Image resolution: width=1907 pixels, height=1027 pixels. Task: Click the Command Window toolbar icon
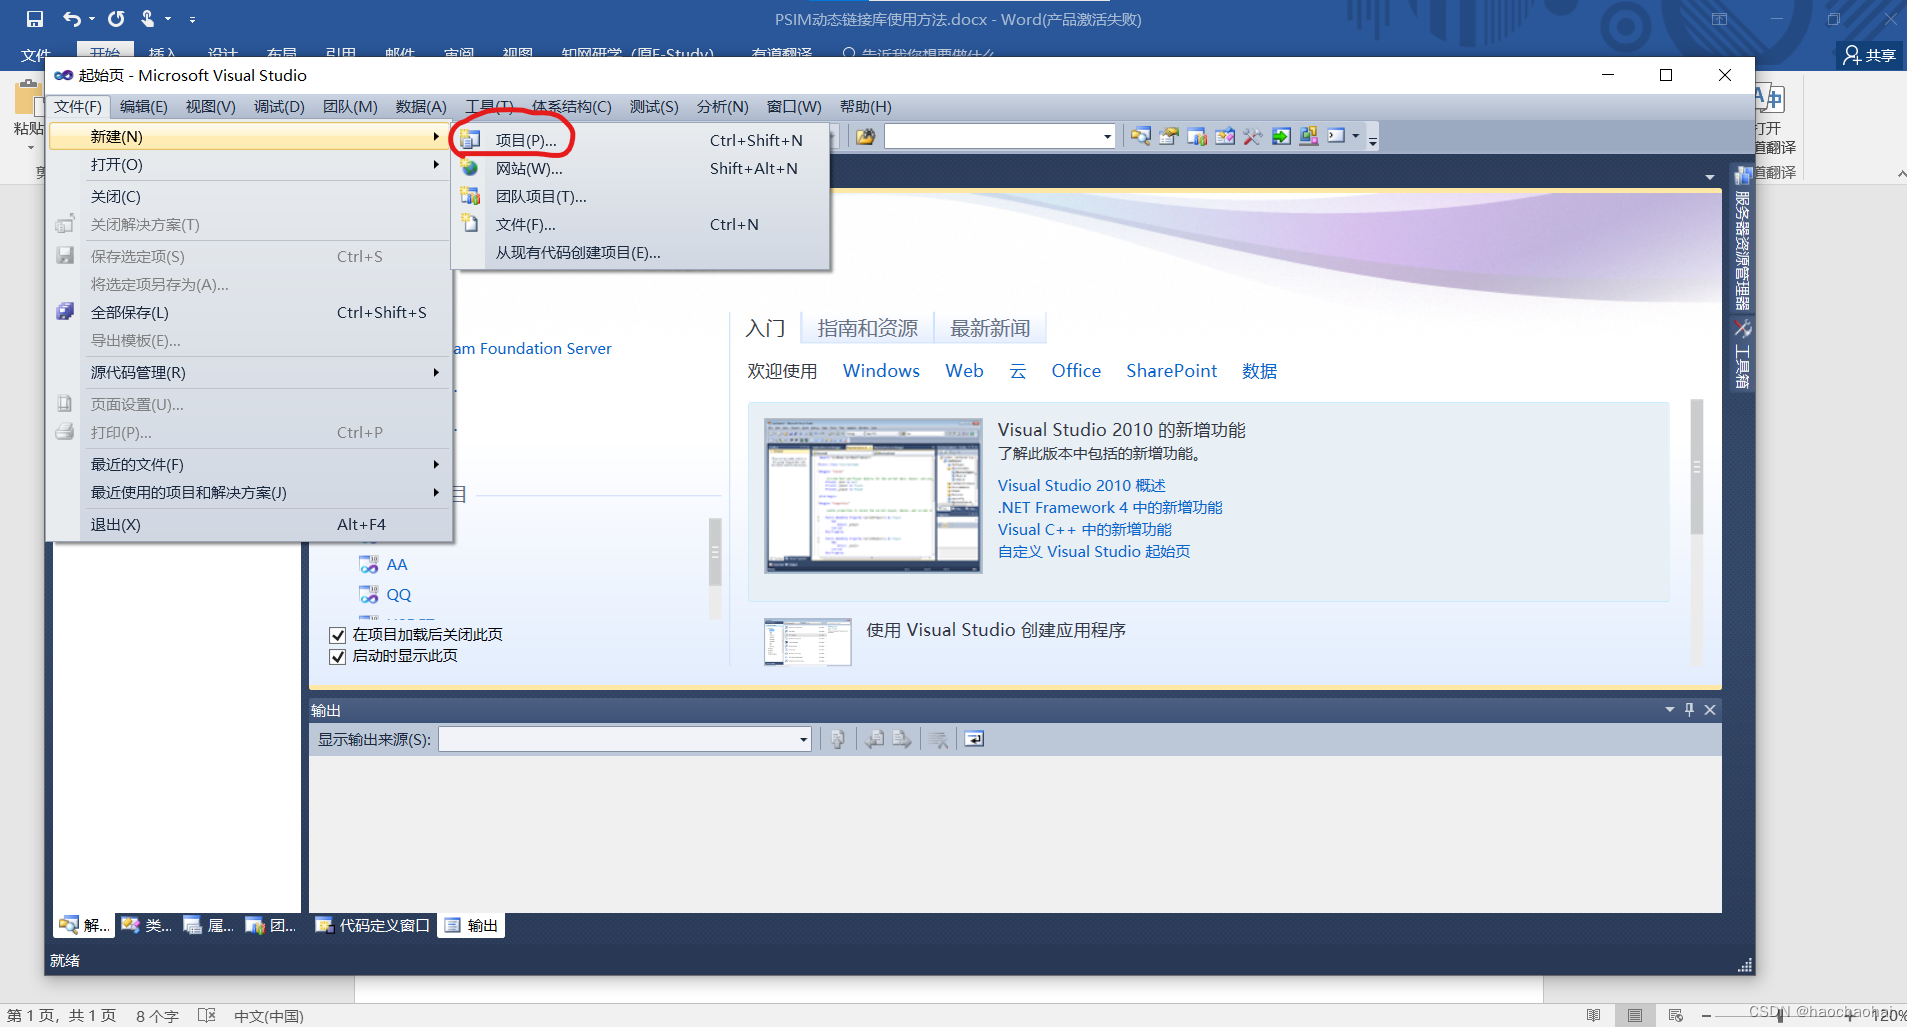pyautogui.click(x=1336, y=136)
